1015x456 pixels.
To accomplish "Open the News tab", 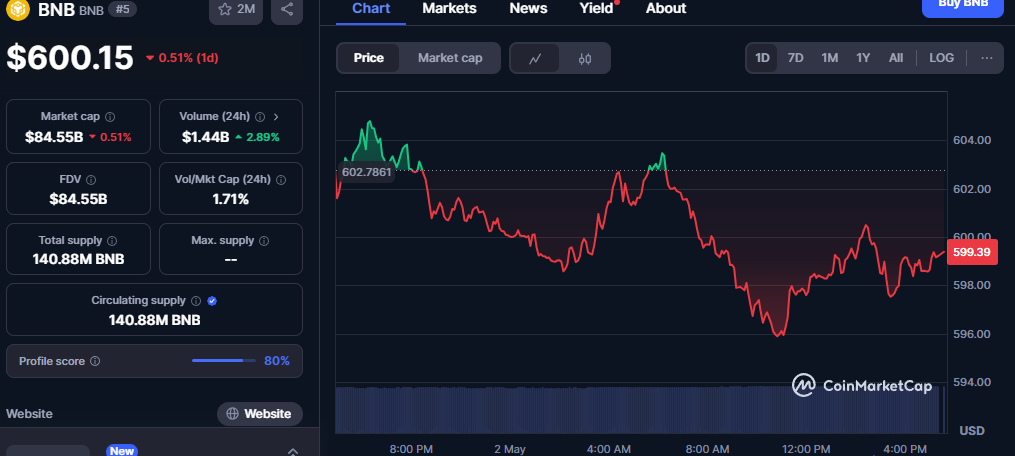I will [528, 8].
